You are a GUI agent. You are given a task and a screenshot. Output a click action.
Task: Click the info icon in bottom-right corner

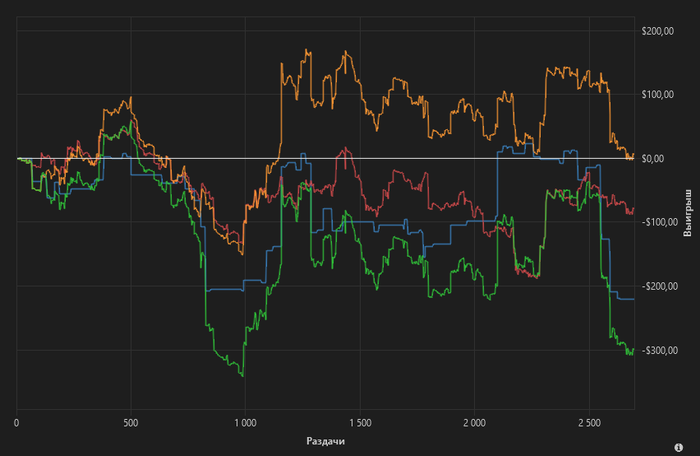click(679, 447)
